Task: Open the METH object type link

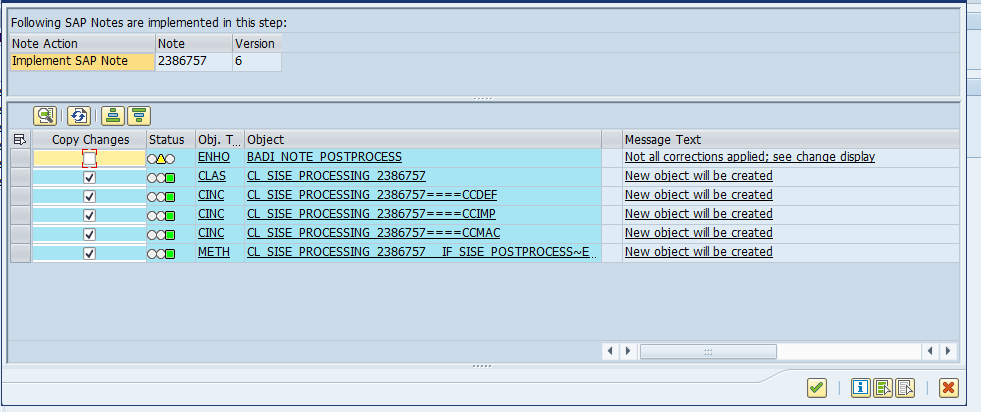Action: (x=214, y=251)
